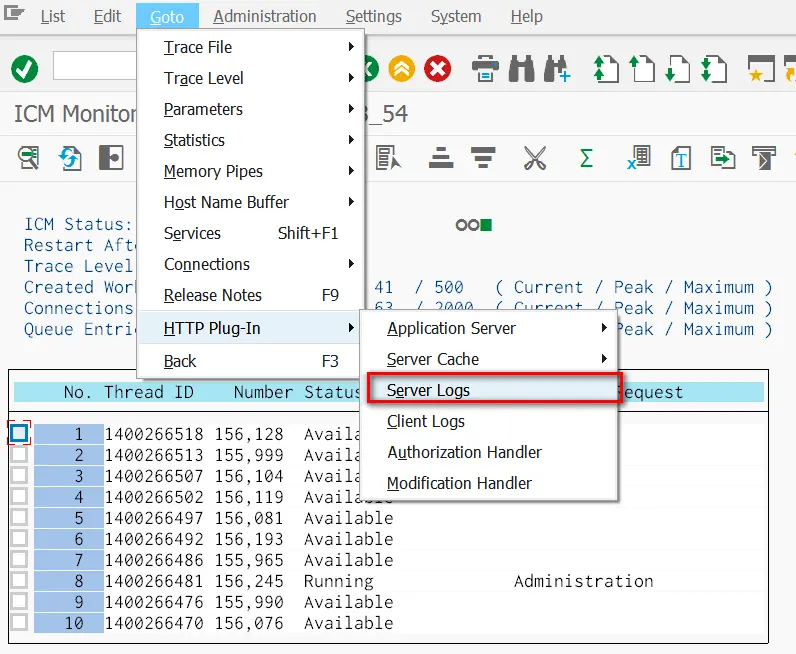Viewport: 796px width, 654px height.
Task: Expand the Connections submenu
Action: tap(251, 264)
